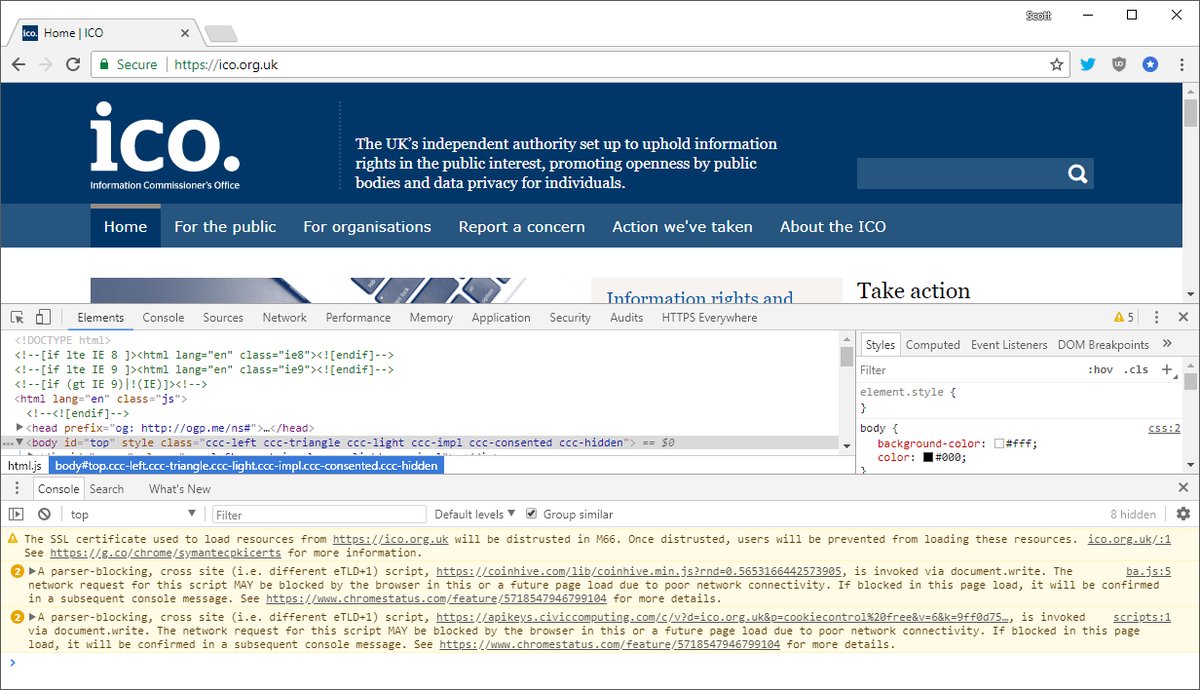Expand the head element node

tap(21, 427)
